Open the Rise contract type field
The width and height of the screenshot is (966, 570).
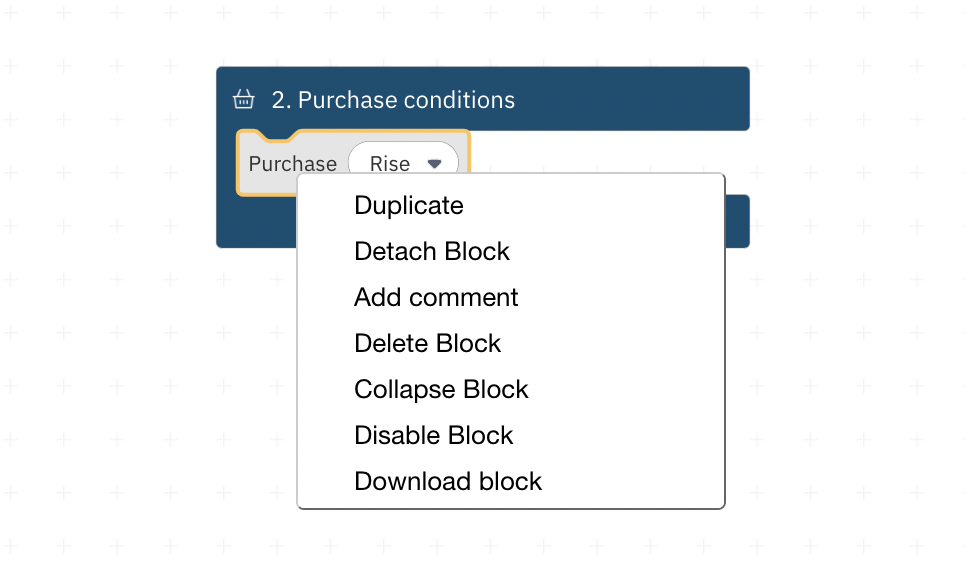coord(403,159)
